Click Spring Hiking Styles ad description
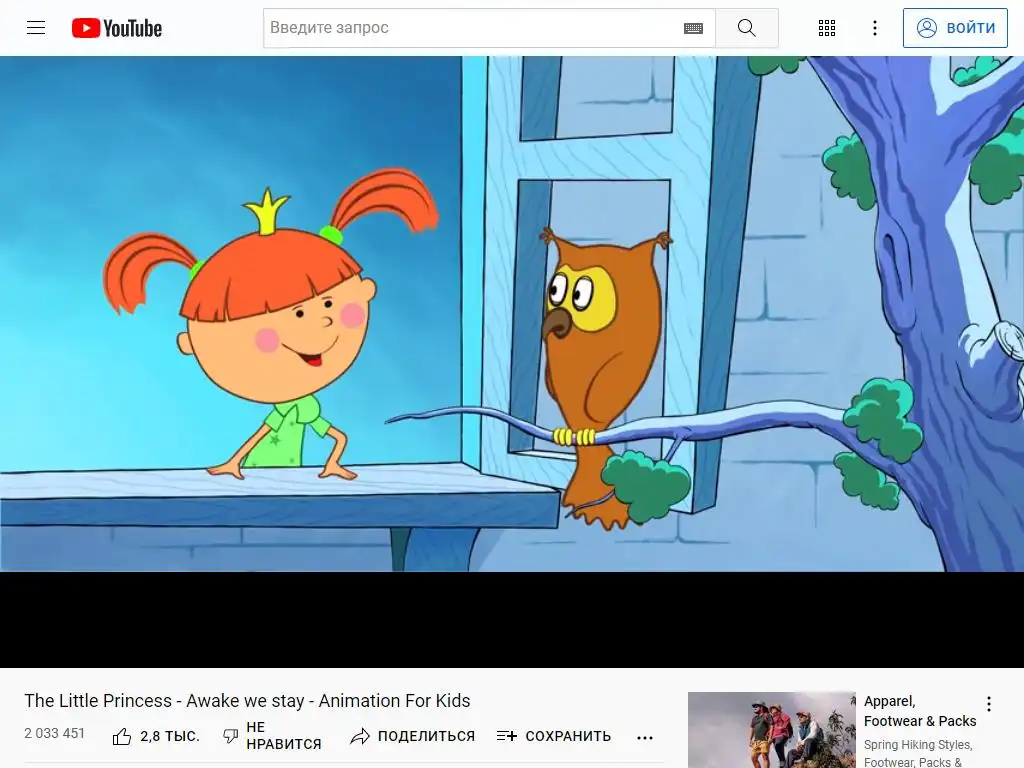Viewport: 1024px width, 768px height. [919, 753]
